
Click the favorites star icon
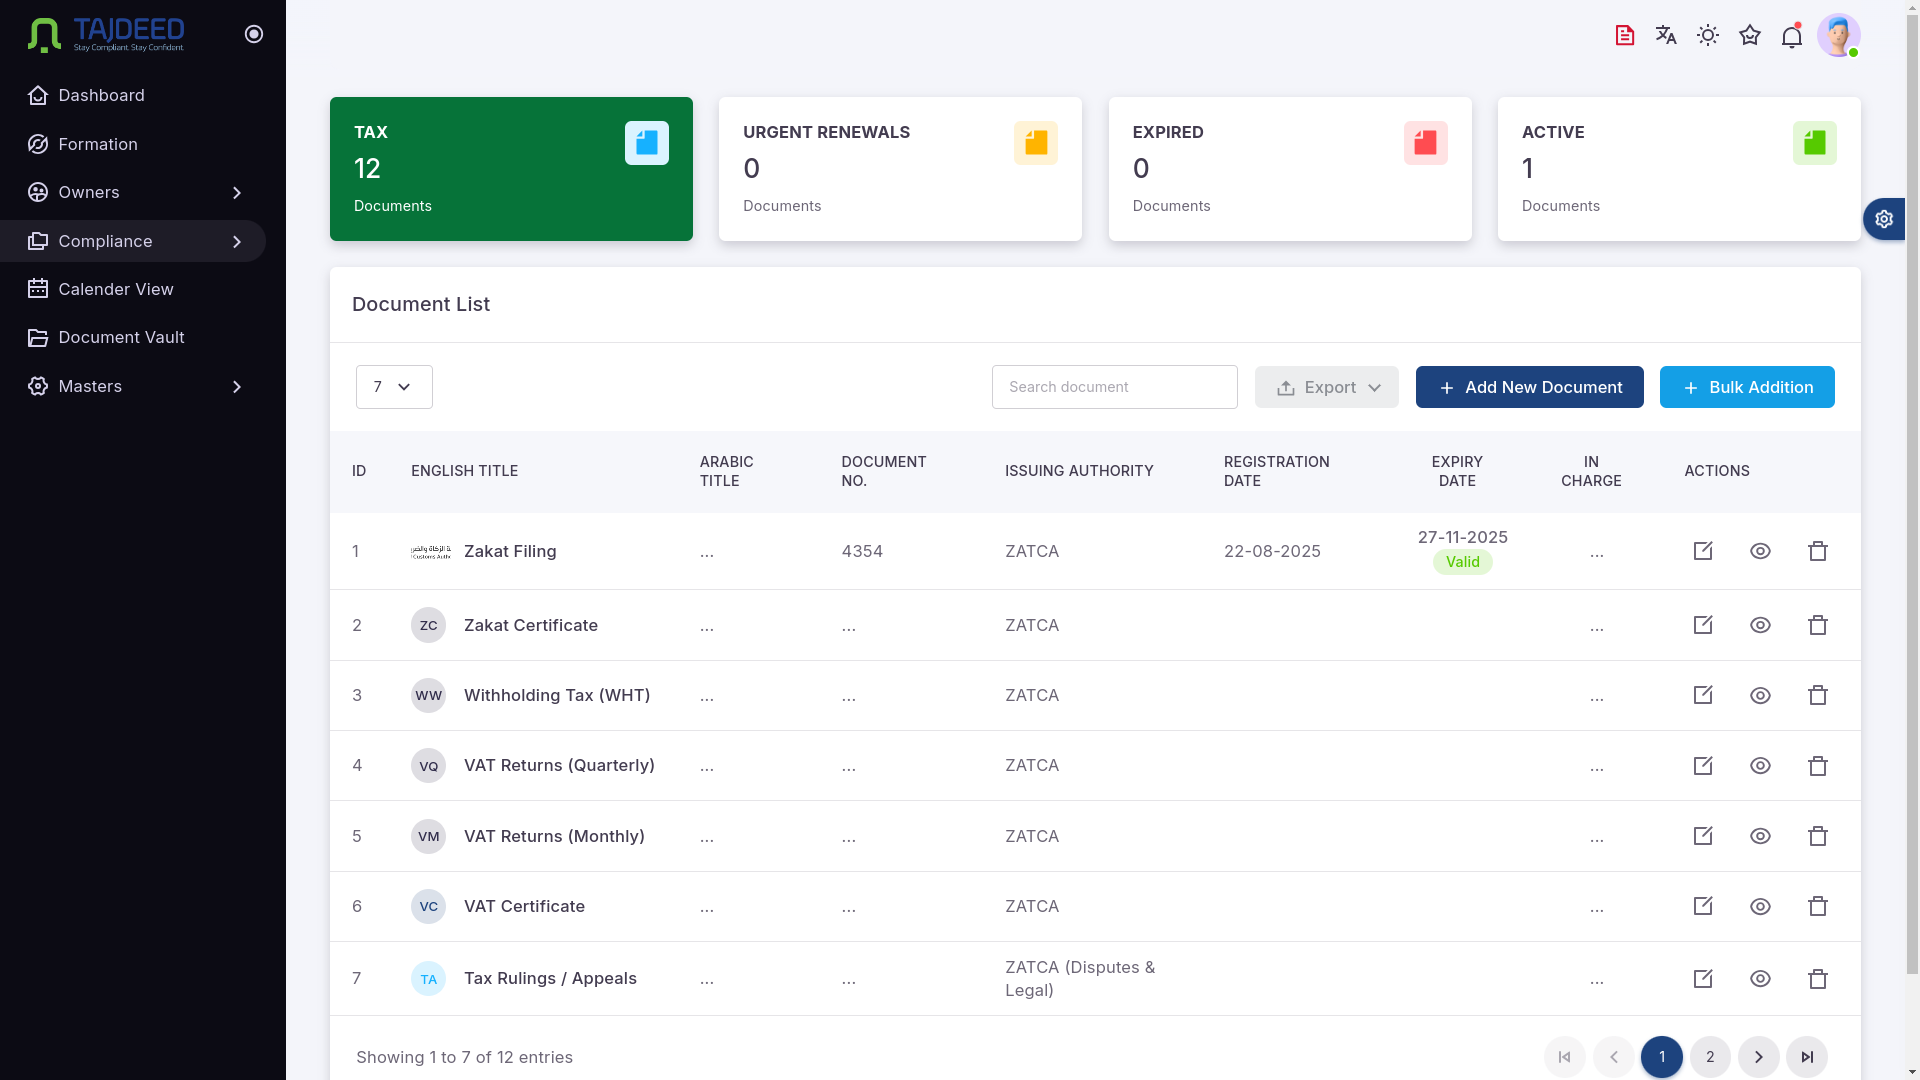(x=1749, y=35)
